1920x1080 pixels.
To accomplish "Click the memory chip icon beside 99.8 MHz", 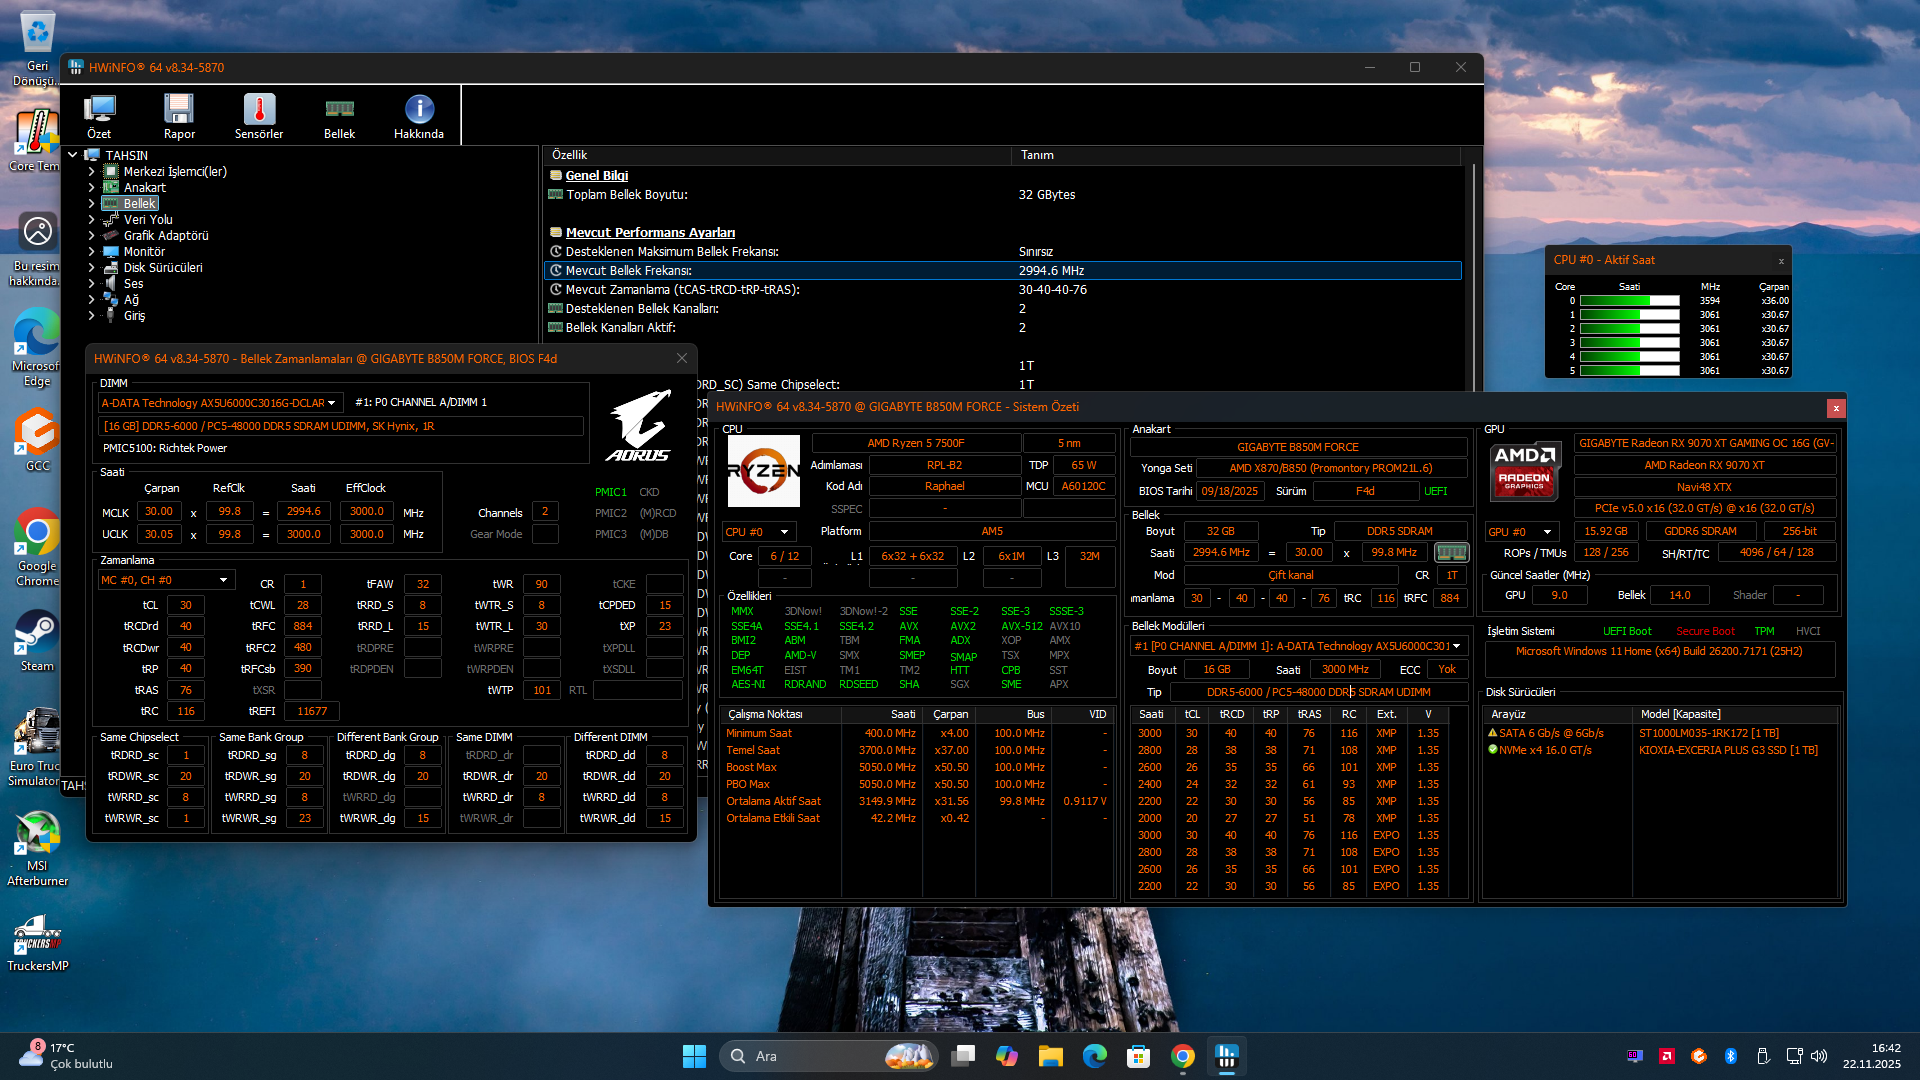I will (1451, 552).
